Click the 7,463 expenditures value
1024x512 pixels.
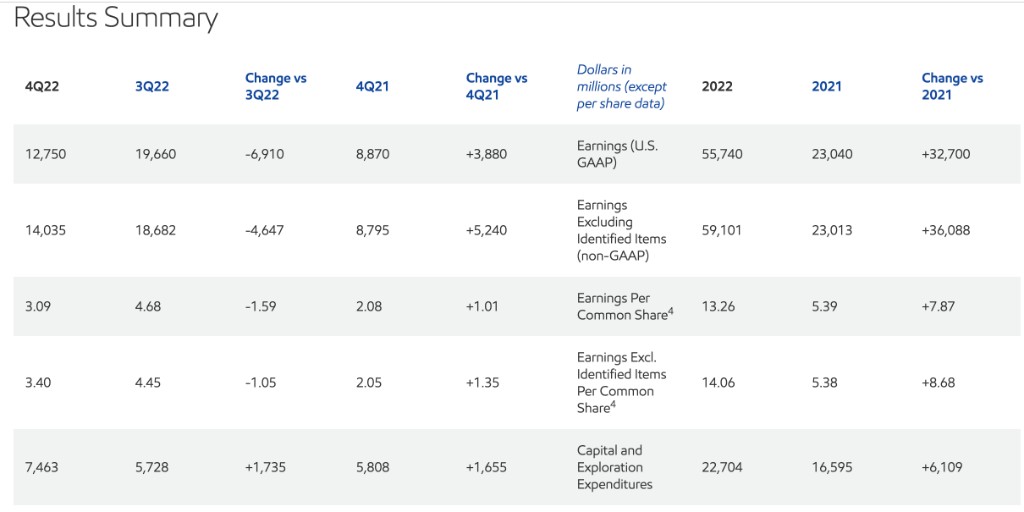[42, 467]
